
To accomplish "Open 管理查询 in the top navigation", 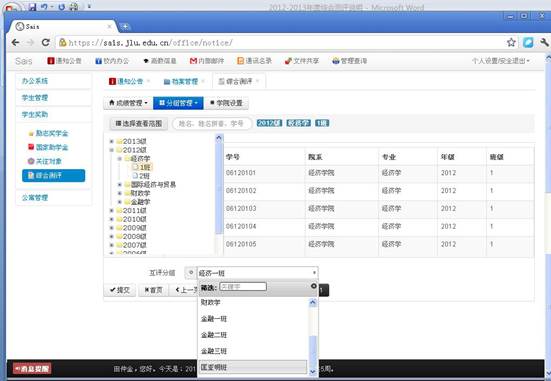I will 350,61.
